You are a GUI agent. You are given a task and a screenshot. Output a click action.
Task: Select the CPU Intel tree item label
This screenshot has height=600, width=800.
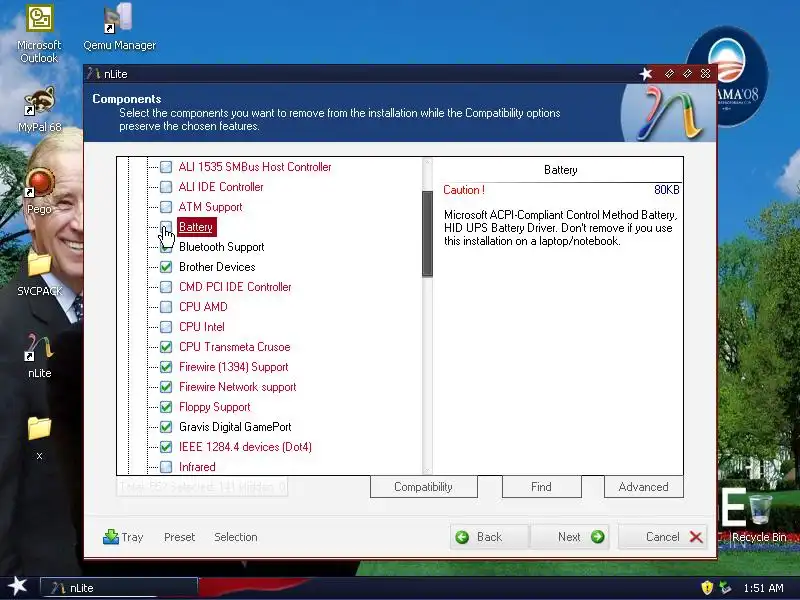202,327
